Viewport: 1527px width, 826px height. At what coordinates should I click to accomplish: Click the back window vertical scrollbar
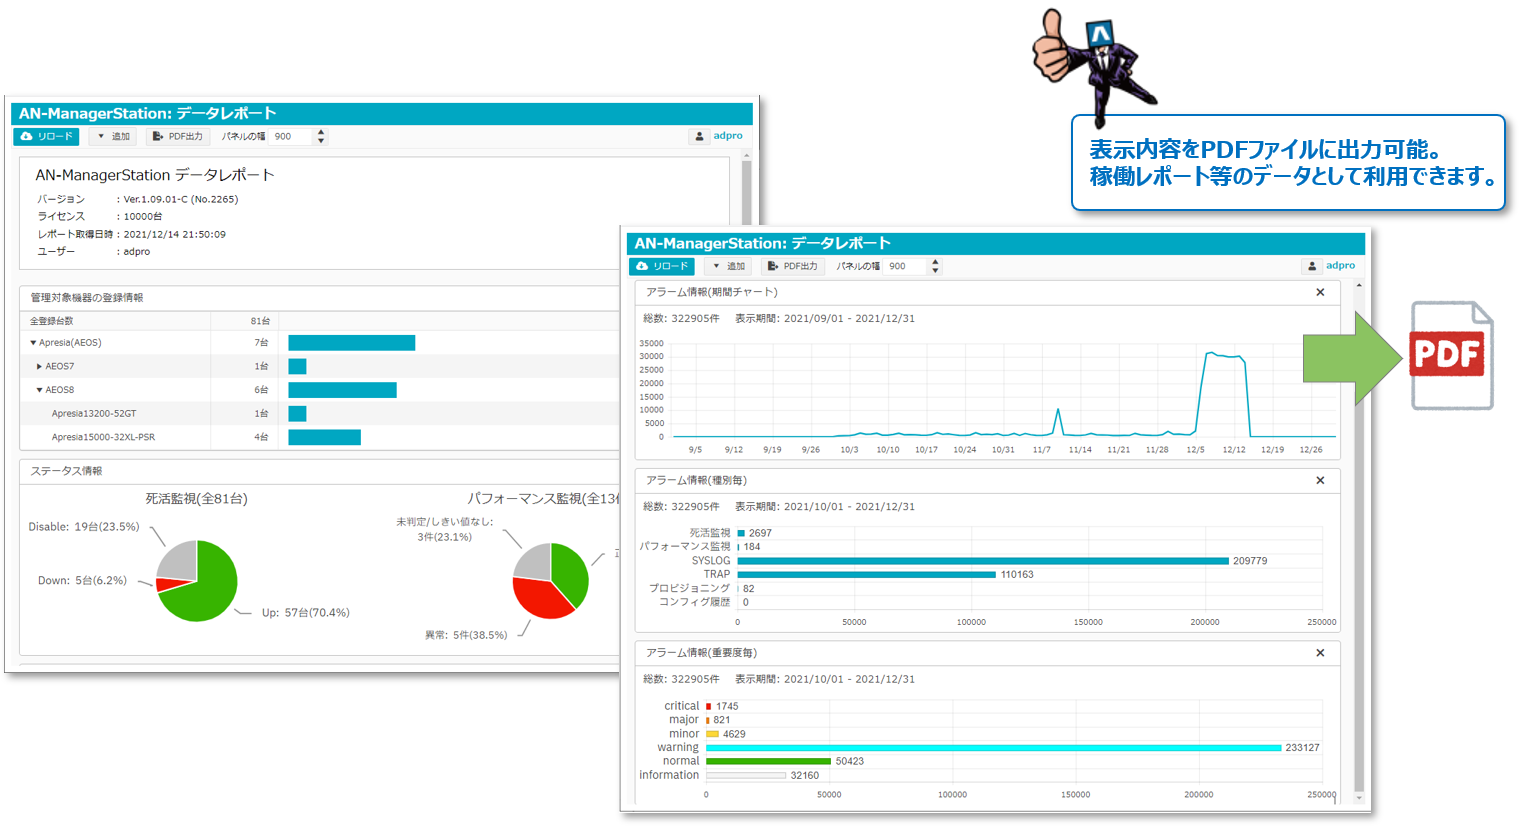747,190
